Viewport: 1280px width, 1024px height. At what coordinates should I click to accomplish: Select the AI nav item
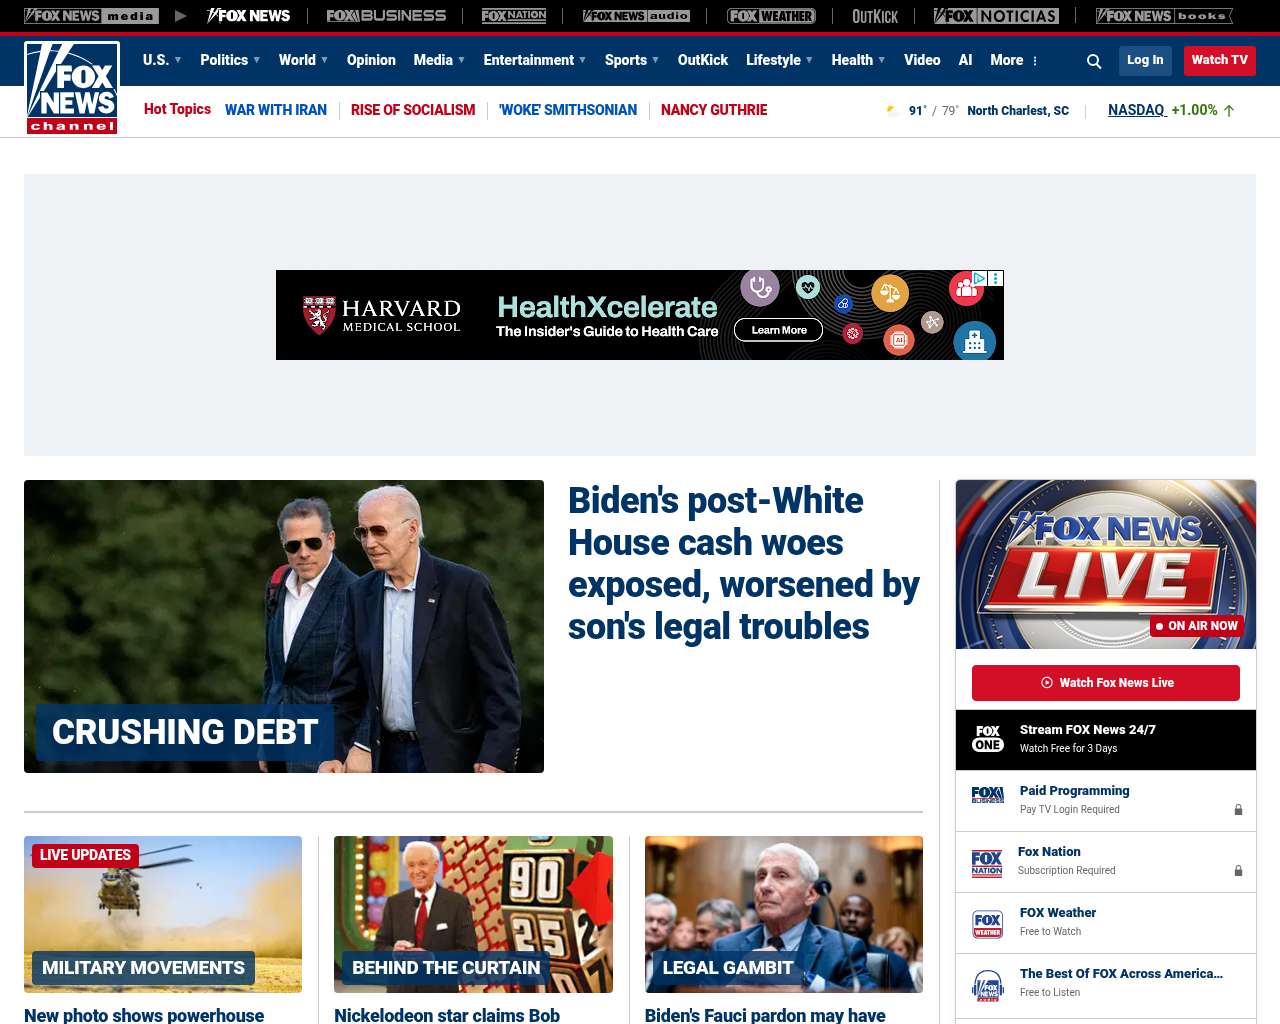965,60
